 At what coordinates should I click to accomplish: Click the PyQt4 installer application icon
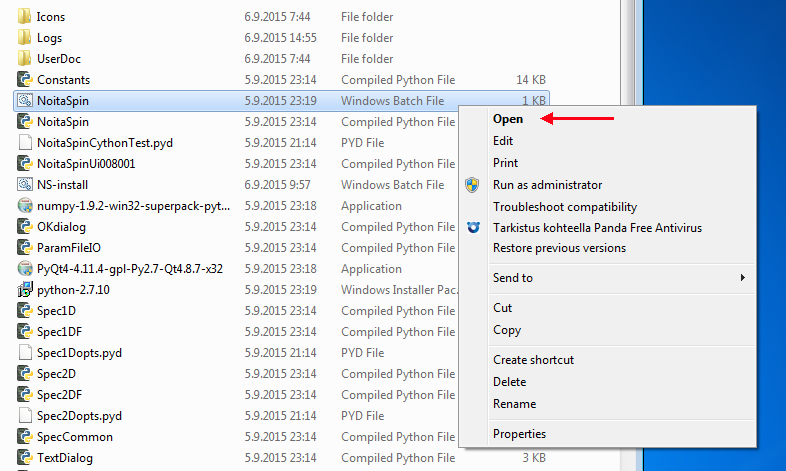(25, 269)
